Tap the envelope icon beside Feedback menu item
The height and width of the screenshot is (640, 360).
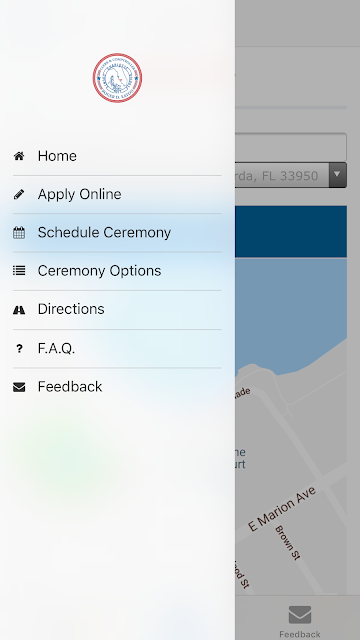point(19,387)
